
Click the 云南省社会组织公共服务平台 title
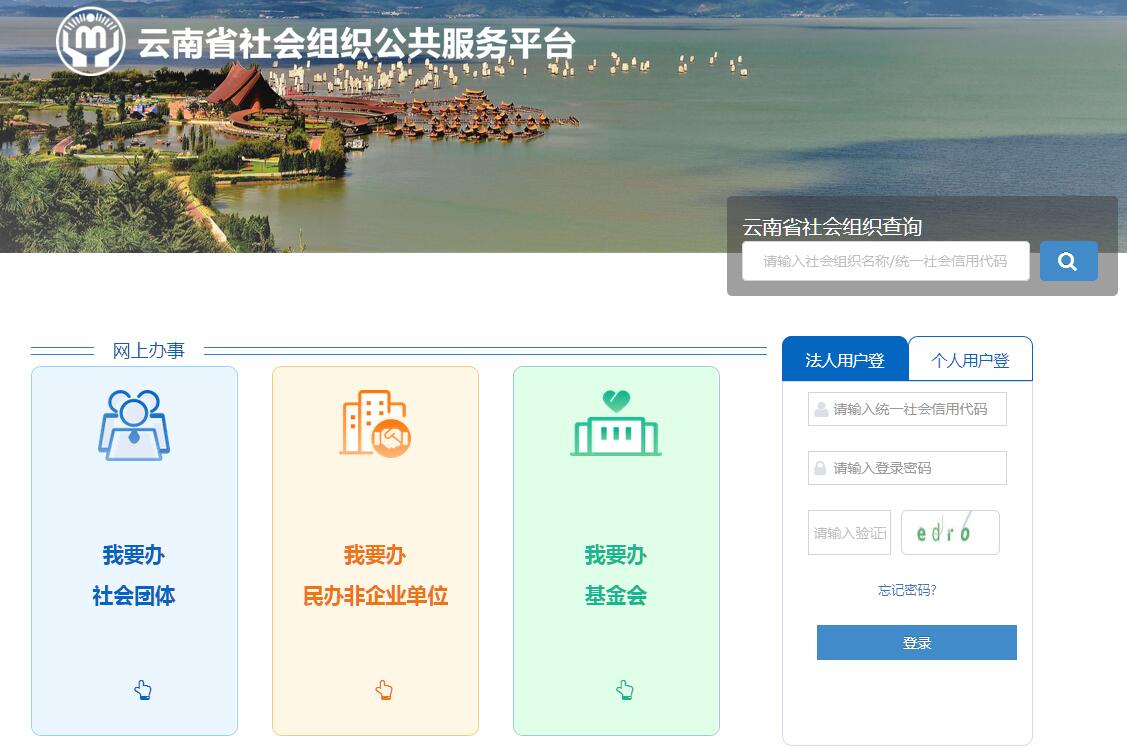[356, 44]
